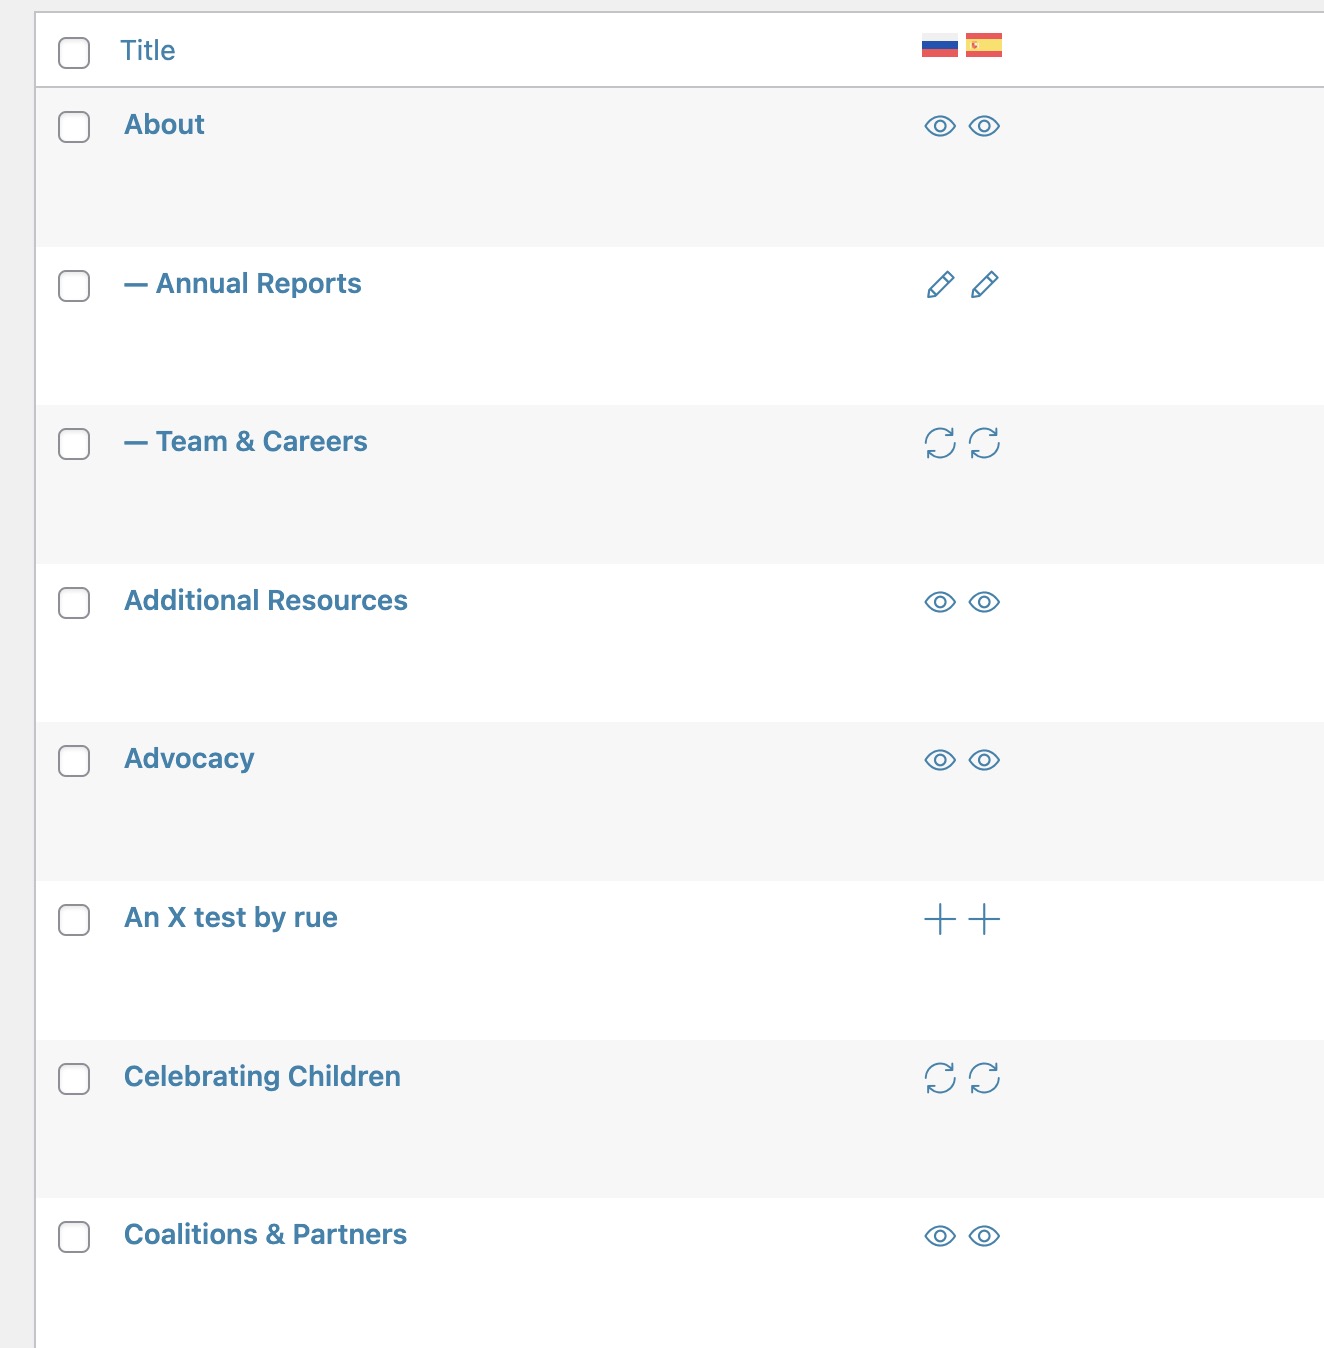The height and width of the screenshot is (1348, 1324).
Task: Open the Advocacy page link
Action: click(189, 759)
